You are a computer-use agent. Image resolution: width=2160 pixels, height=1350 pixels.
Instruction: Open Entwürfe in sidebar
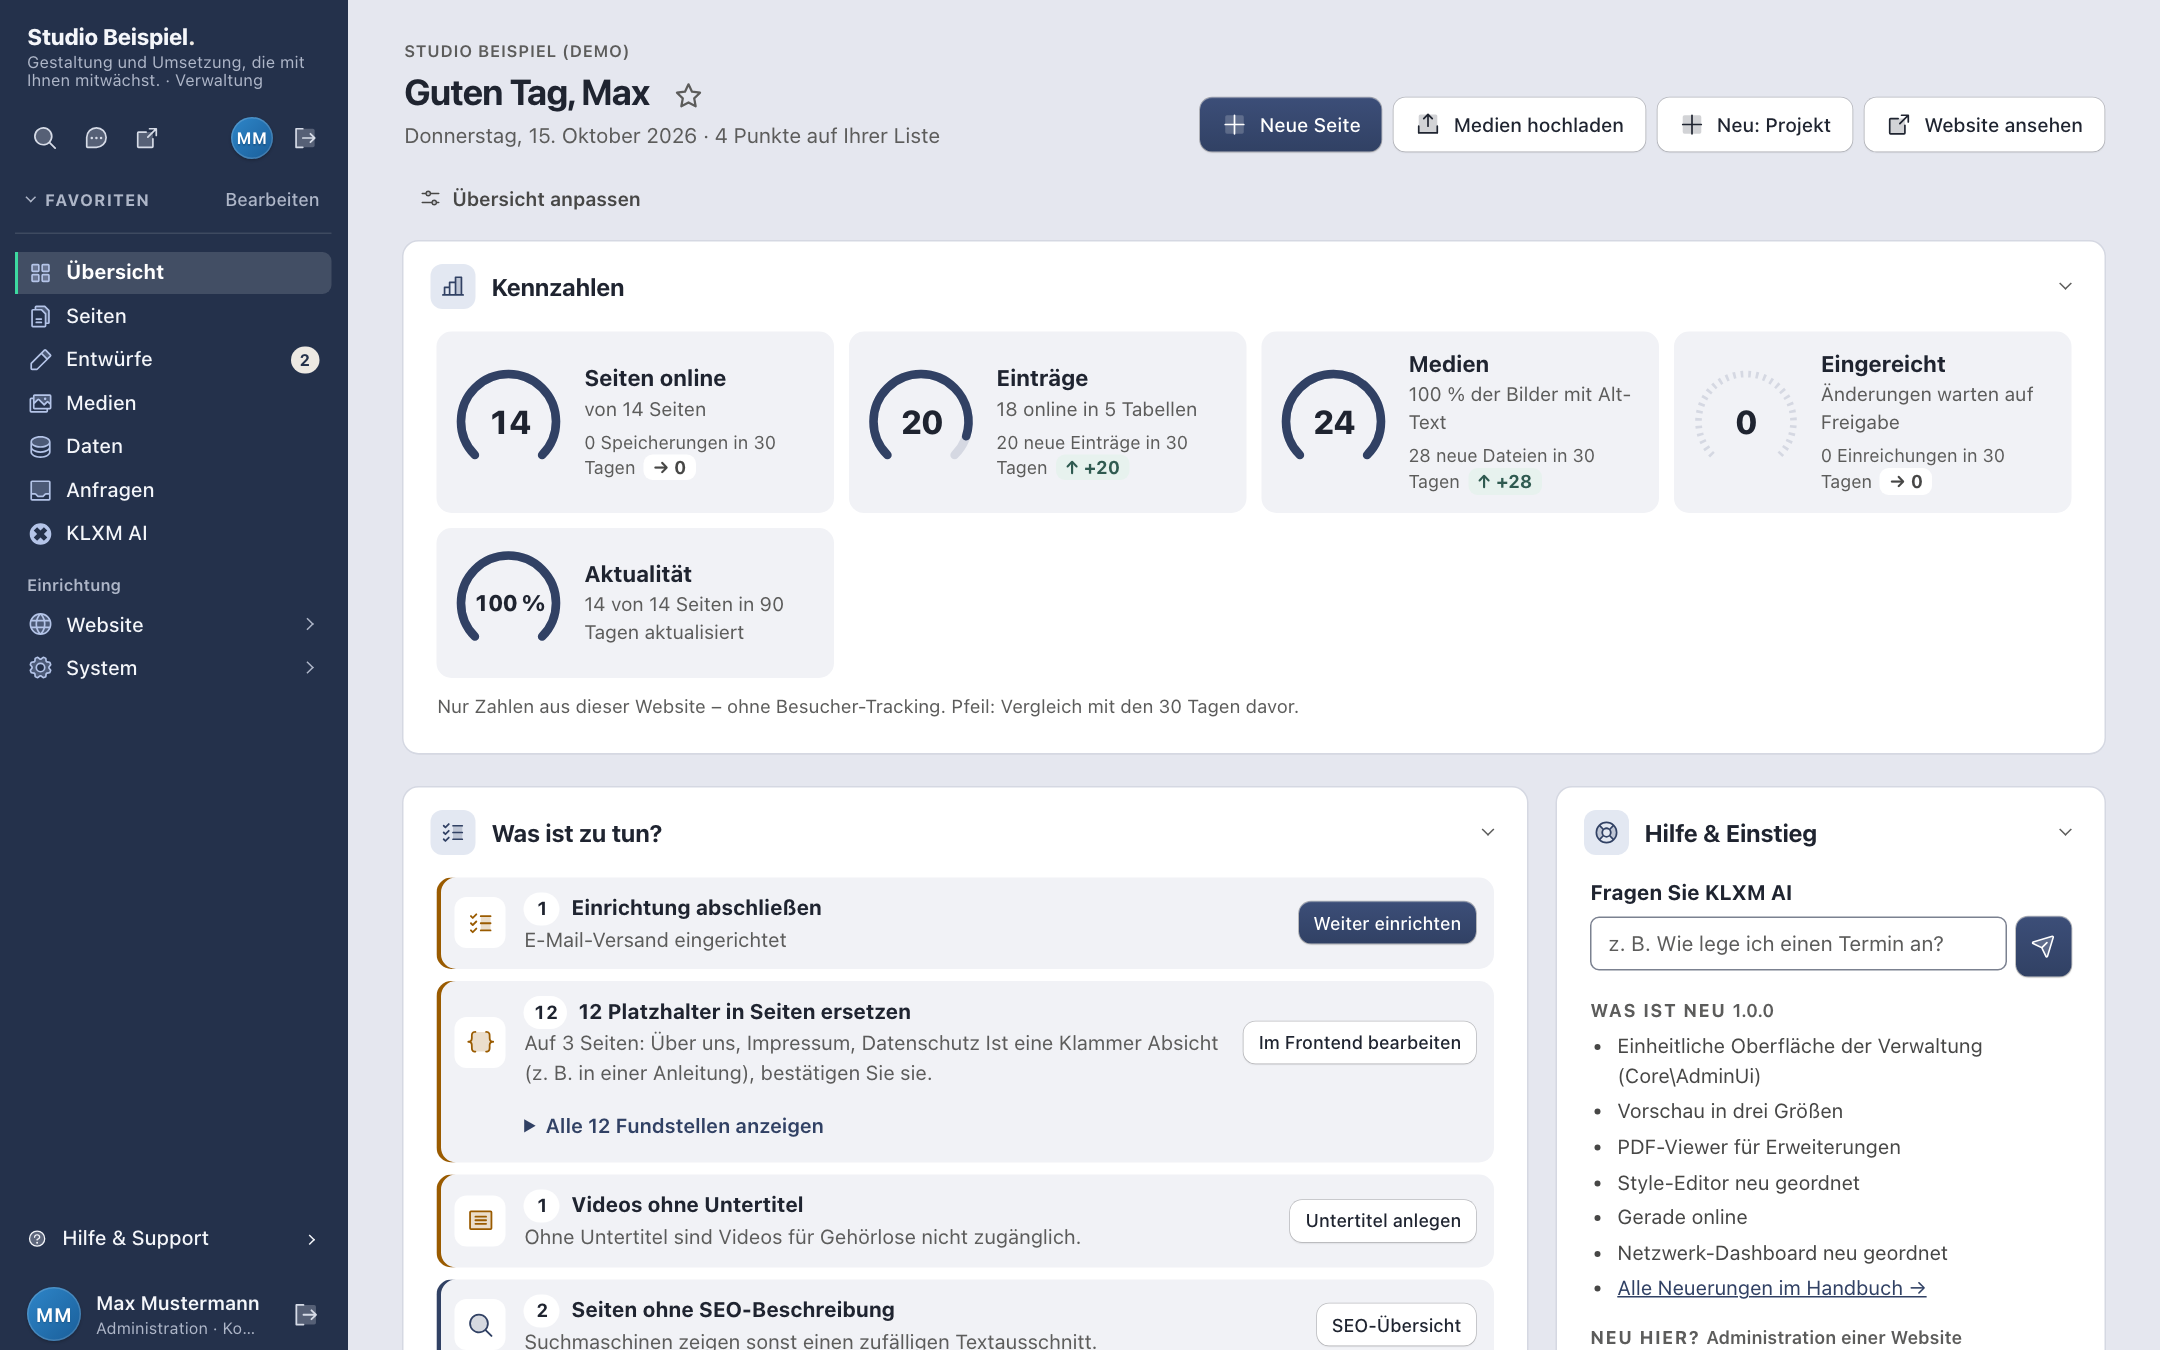174,359
